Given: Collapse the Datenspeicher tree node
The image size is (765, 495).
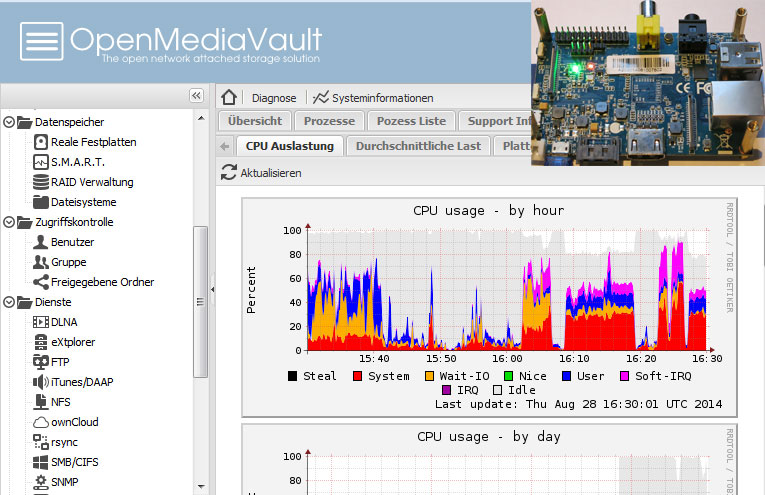Looking at the screenshot, I should pyautogui.click(x=9, y=122).
